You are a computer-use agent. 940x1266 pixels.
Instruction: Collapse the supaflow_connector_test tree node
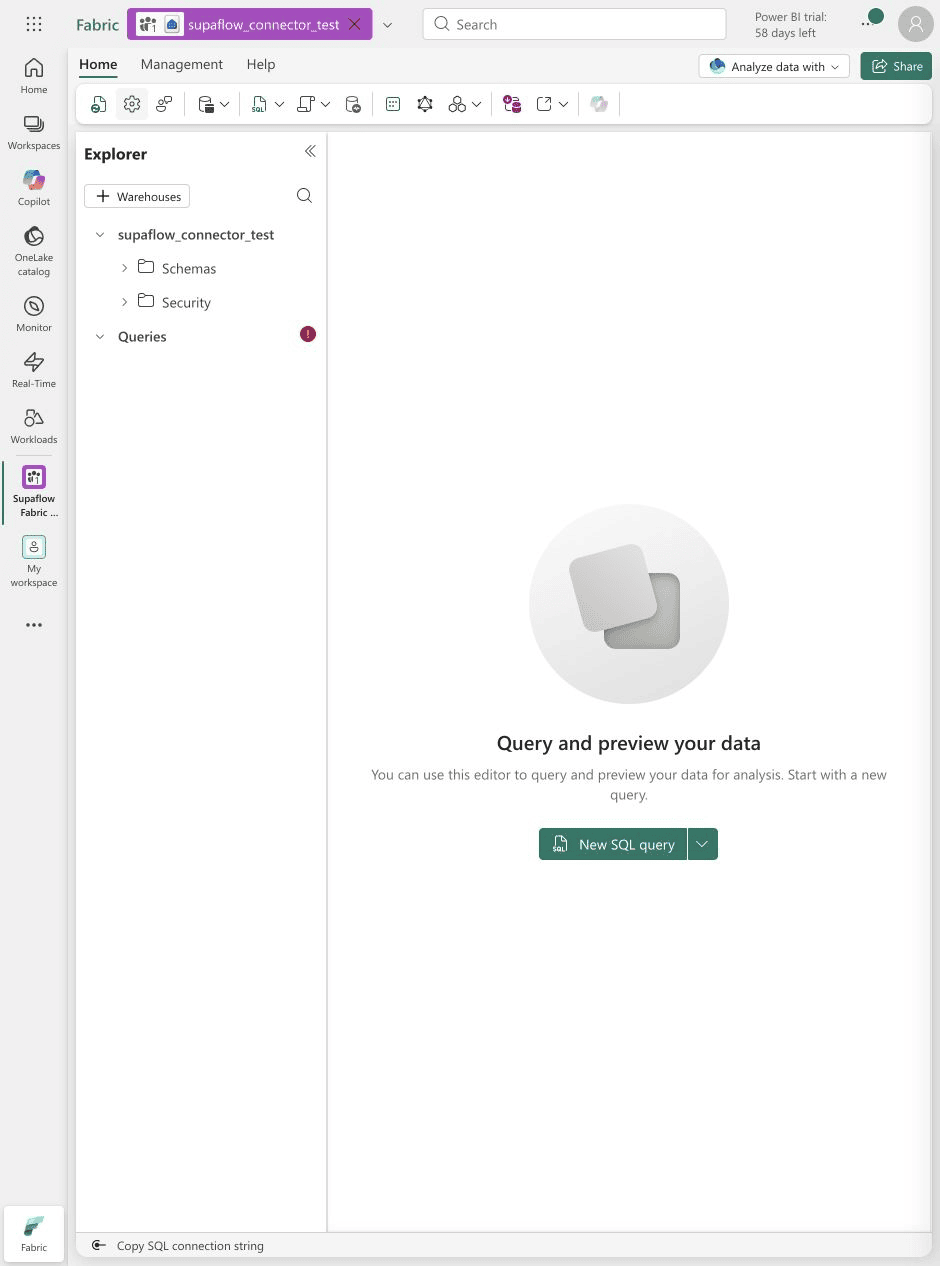[x=100, y=235]
